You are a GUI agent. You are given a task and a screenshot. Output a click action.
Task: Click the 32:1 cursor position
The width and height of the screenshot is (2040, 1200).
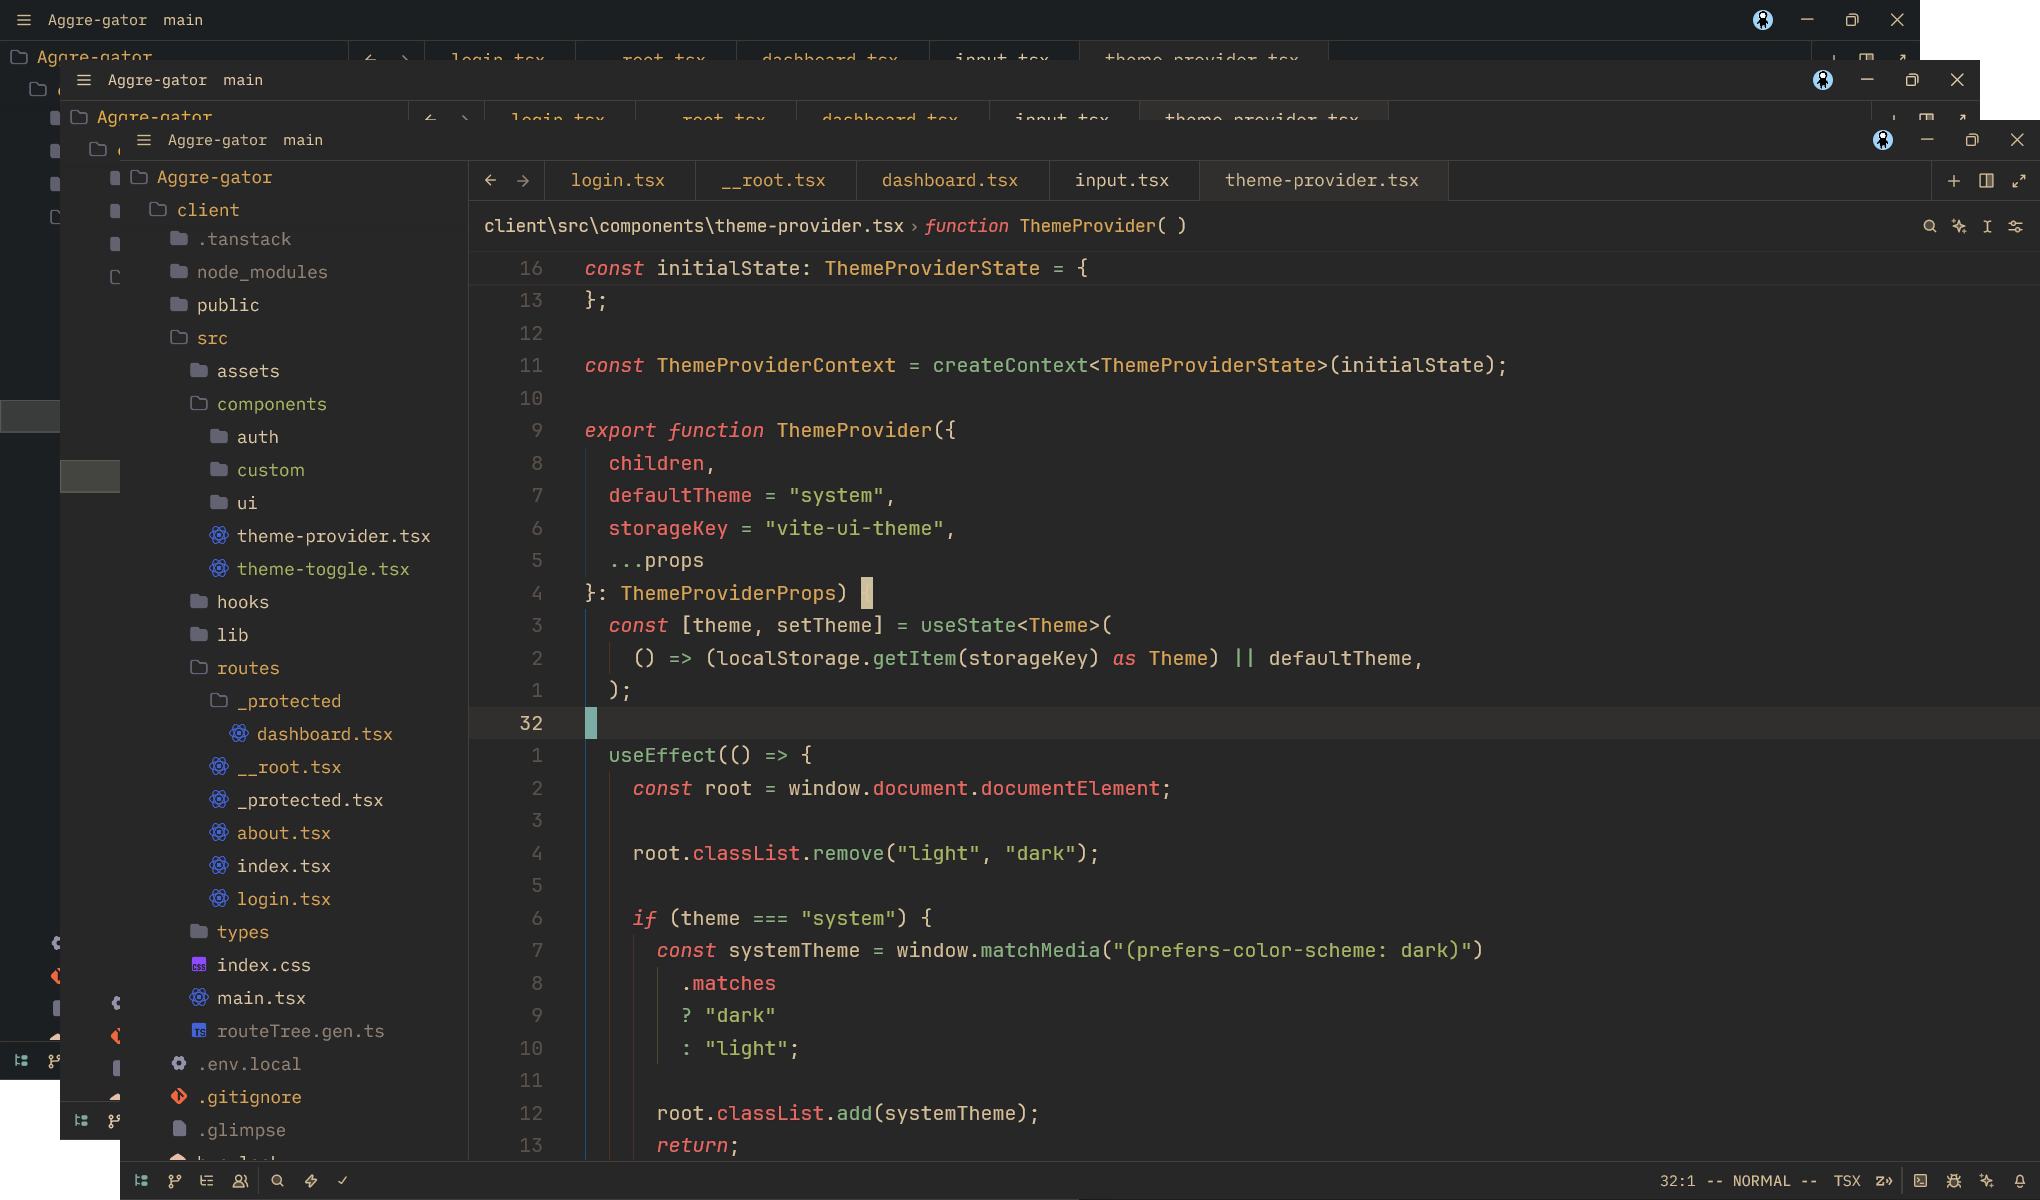[1677, 1181]
